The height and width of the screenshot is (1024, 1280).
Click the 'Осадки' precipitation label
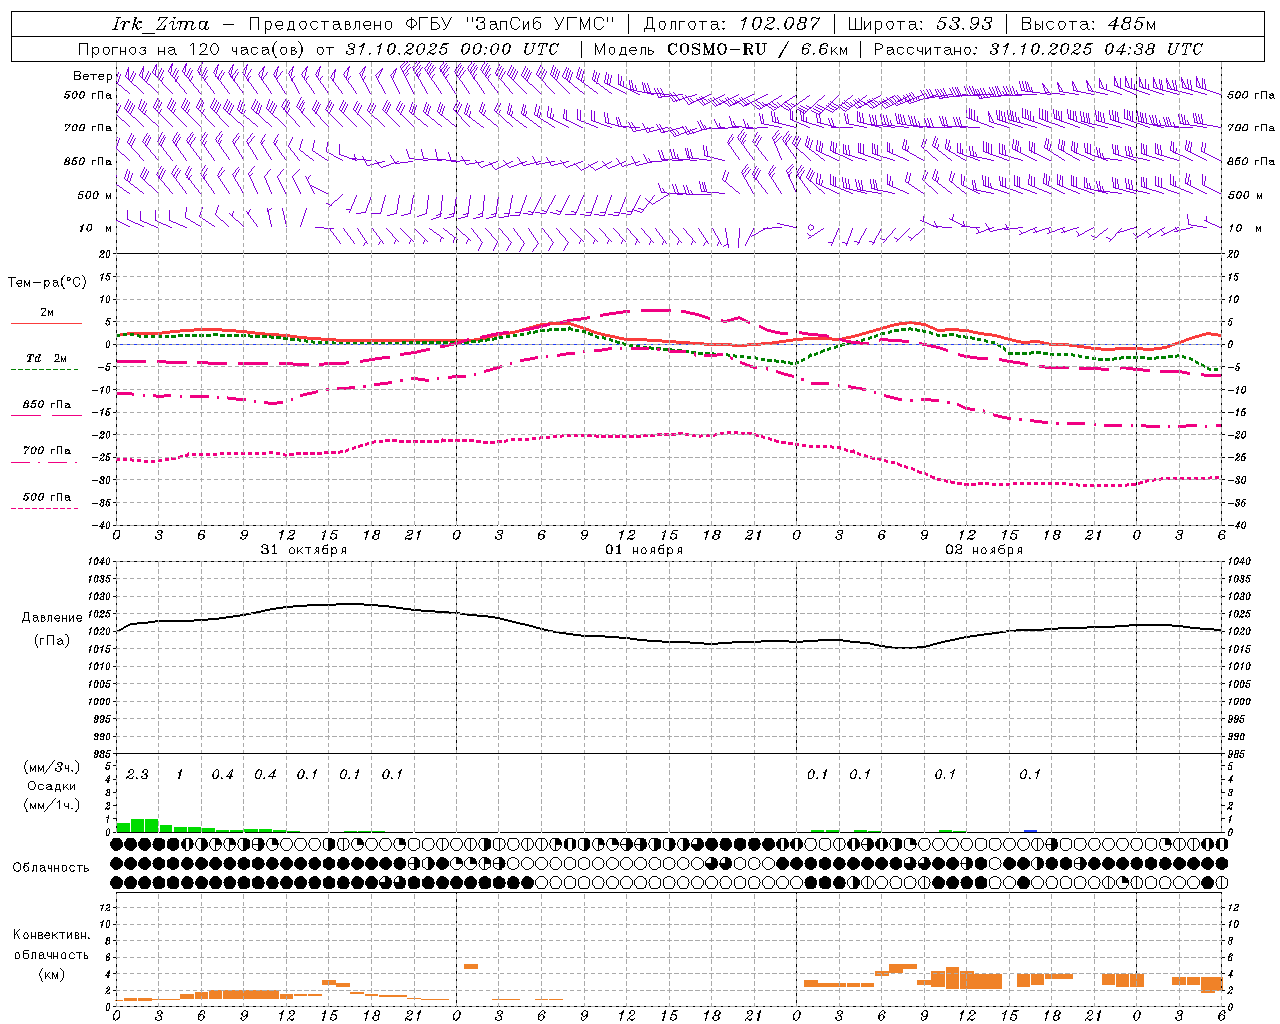tap(52, 786)
